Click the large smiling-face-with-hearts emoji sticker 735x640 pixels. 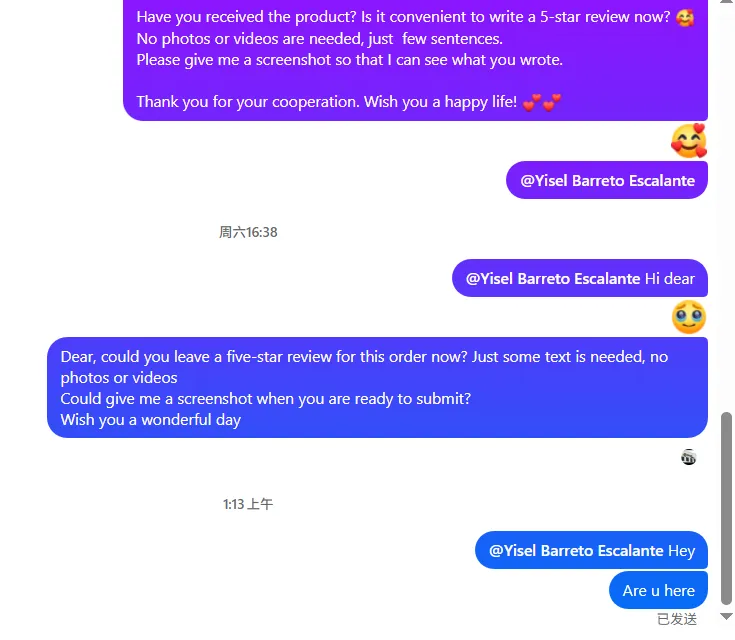tap(689, 141)
